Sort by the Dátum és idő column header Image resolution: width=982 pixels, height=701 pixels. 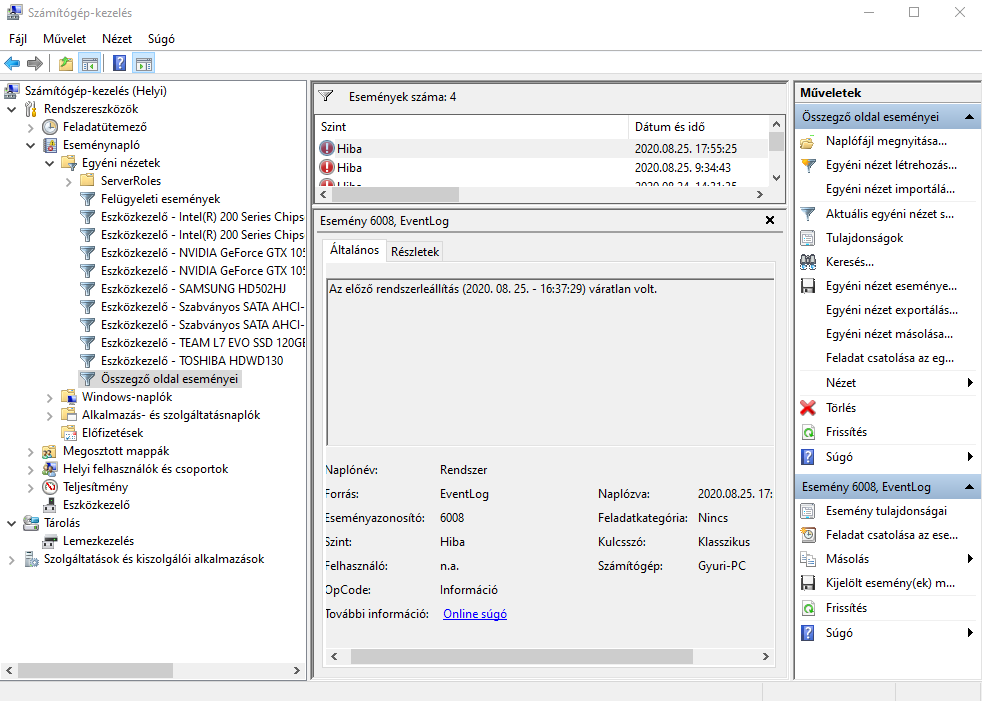click(x=698, y=127)
